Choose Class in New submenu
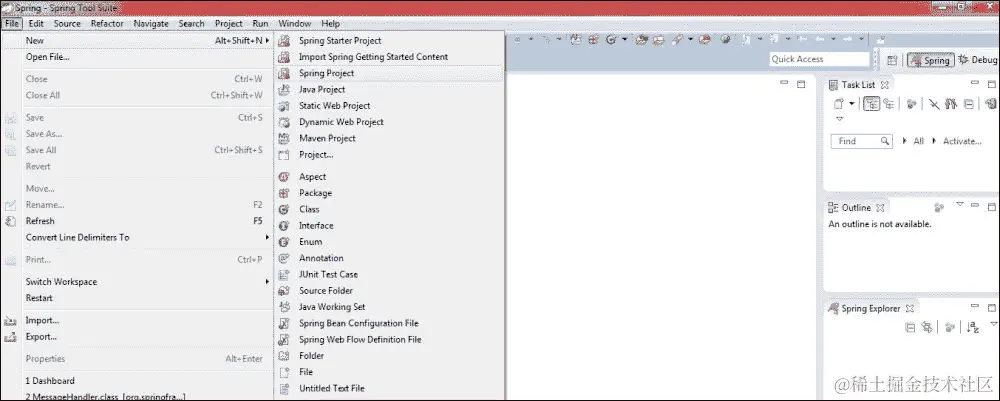This screenshot has height=401, width=1000. [x=390, y=209]
